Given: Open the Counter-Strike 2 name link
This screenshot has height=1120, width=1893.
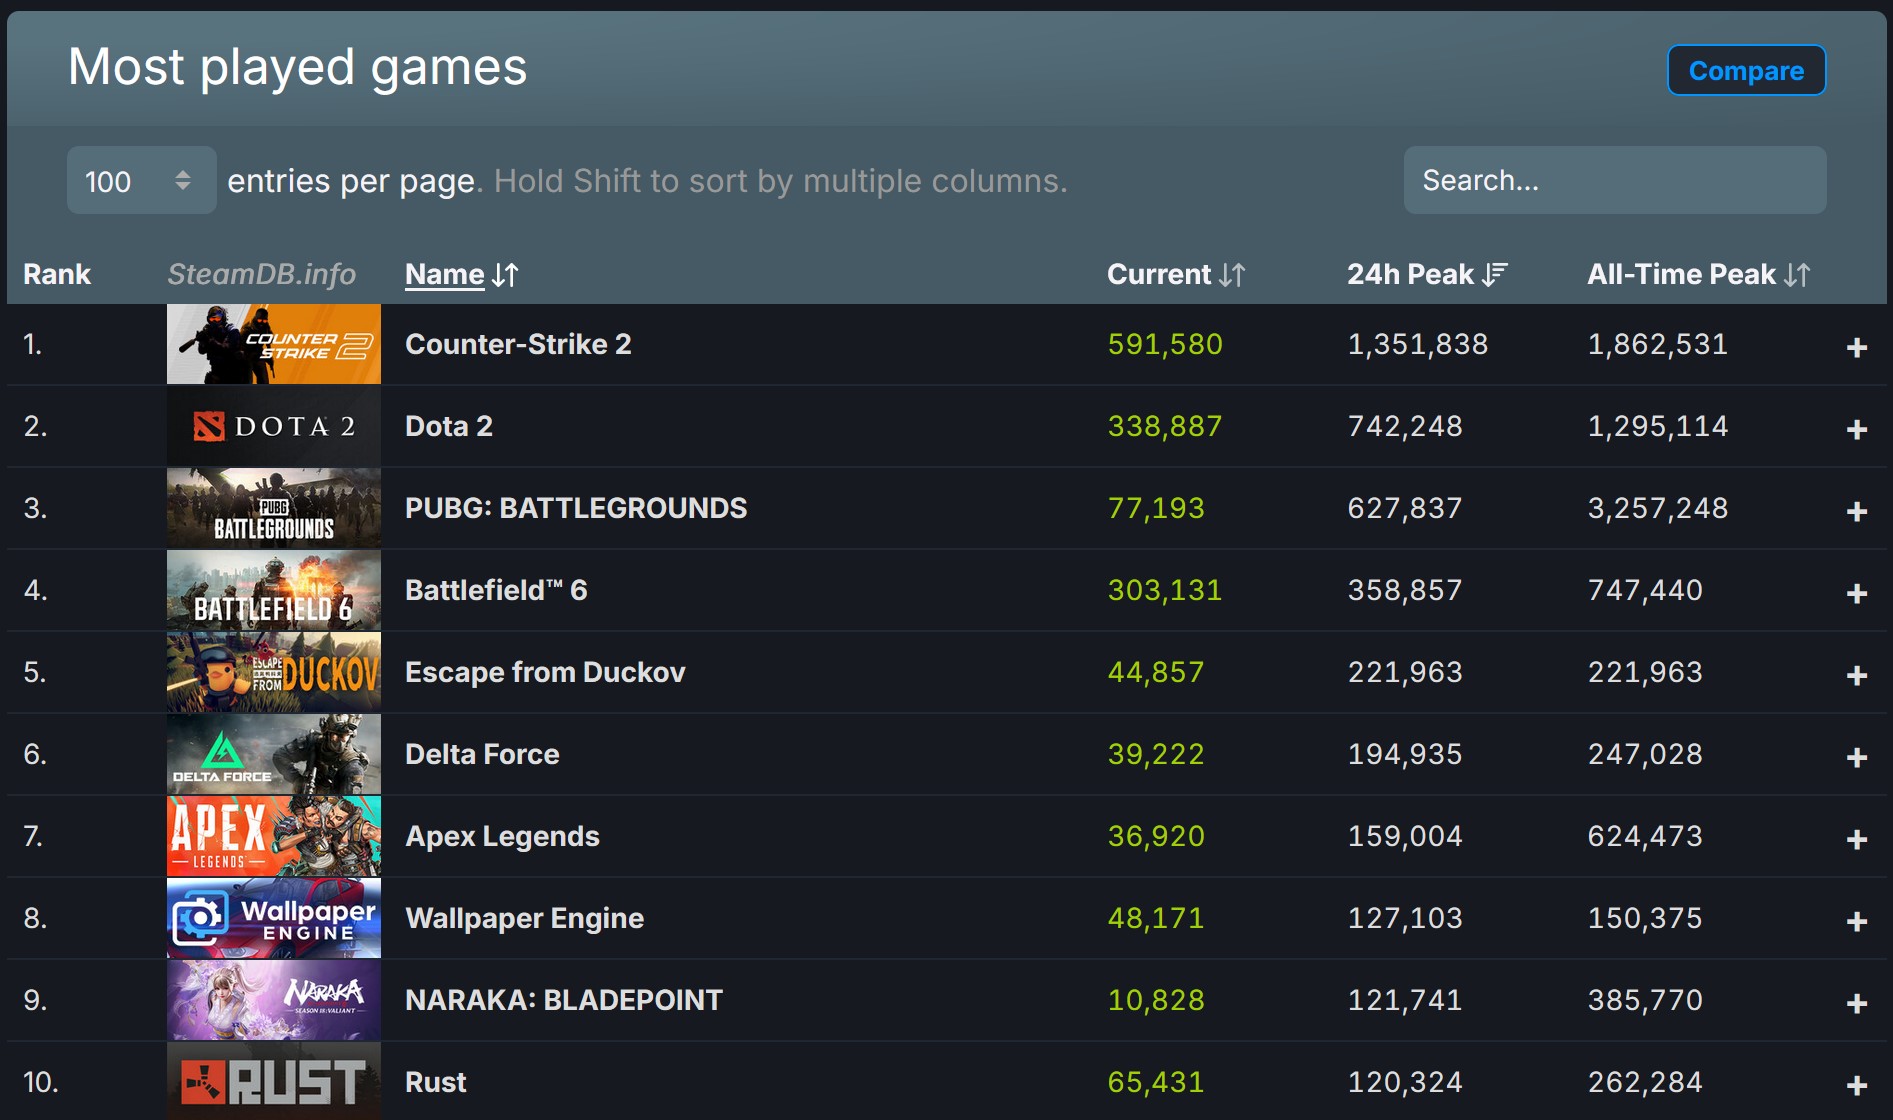Looking at the screenshot, I should click(518, 344).
